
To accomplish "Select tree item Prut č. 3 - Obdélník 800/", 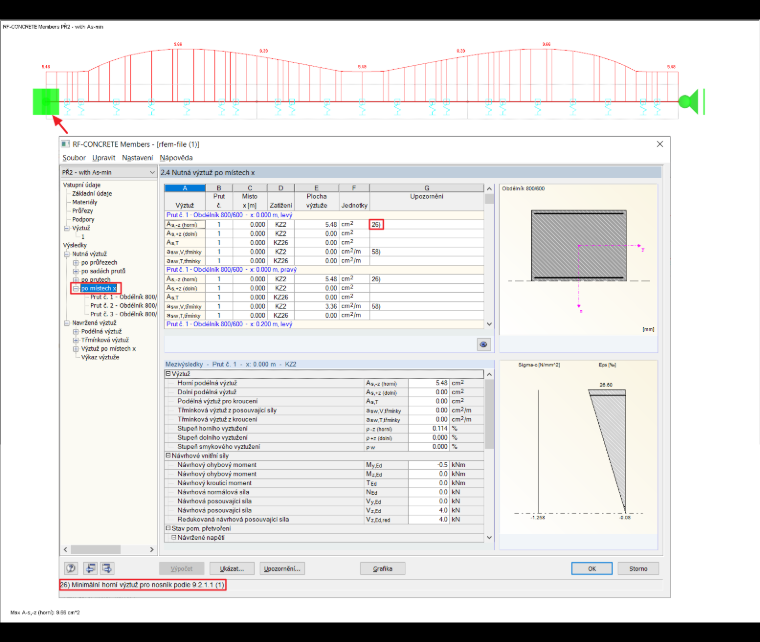I will (x=123, y=314).
